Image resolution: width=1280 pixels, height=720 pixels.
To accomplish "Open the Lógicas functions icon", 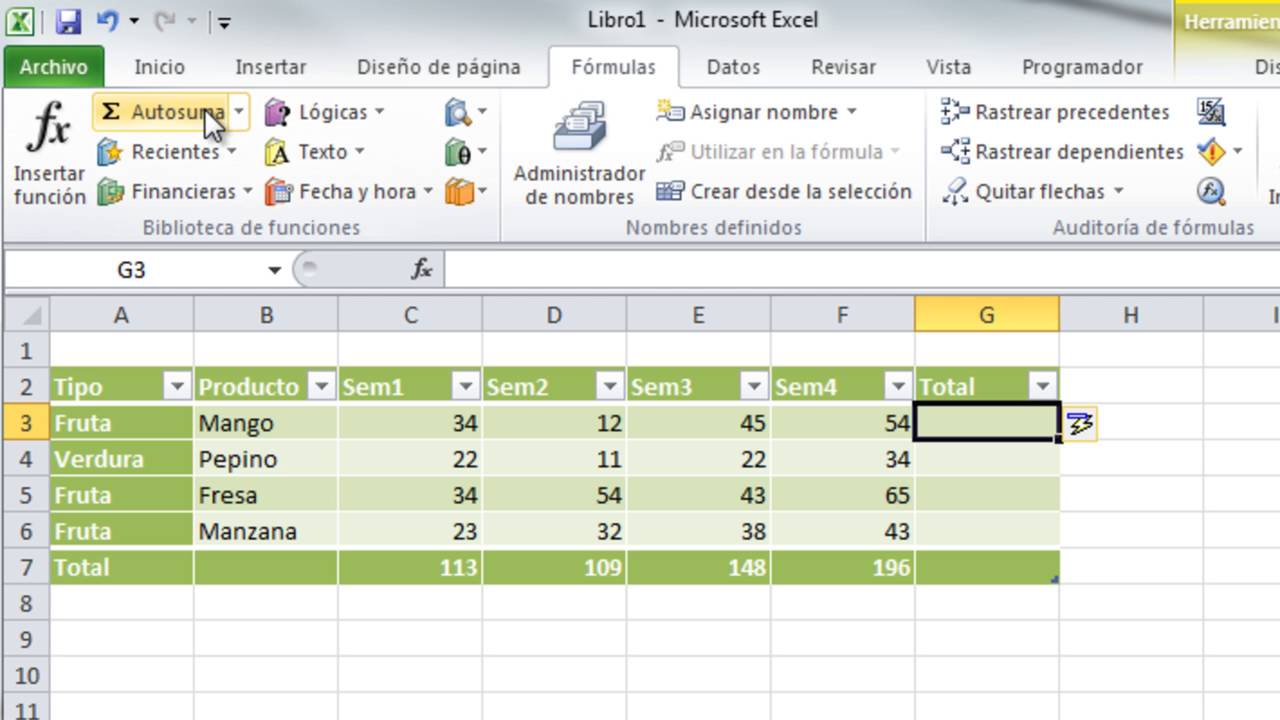I will [278, 112].
